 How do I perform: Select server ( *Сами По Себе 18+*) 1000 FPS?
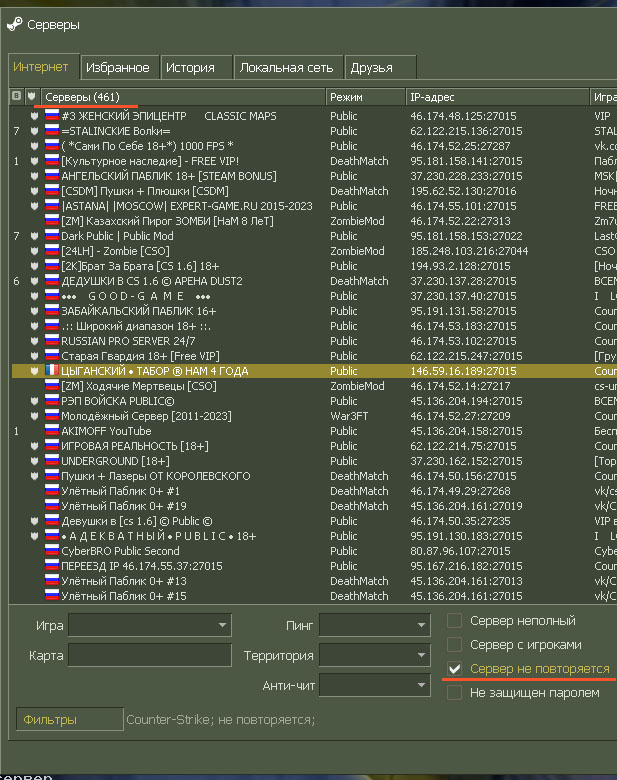coord(147,146)
